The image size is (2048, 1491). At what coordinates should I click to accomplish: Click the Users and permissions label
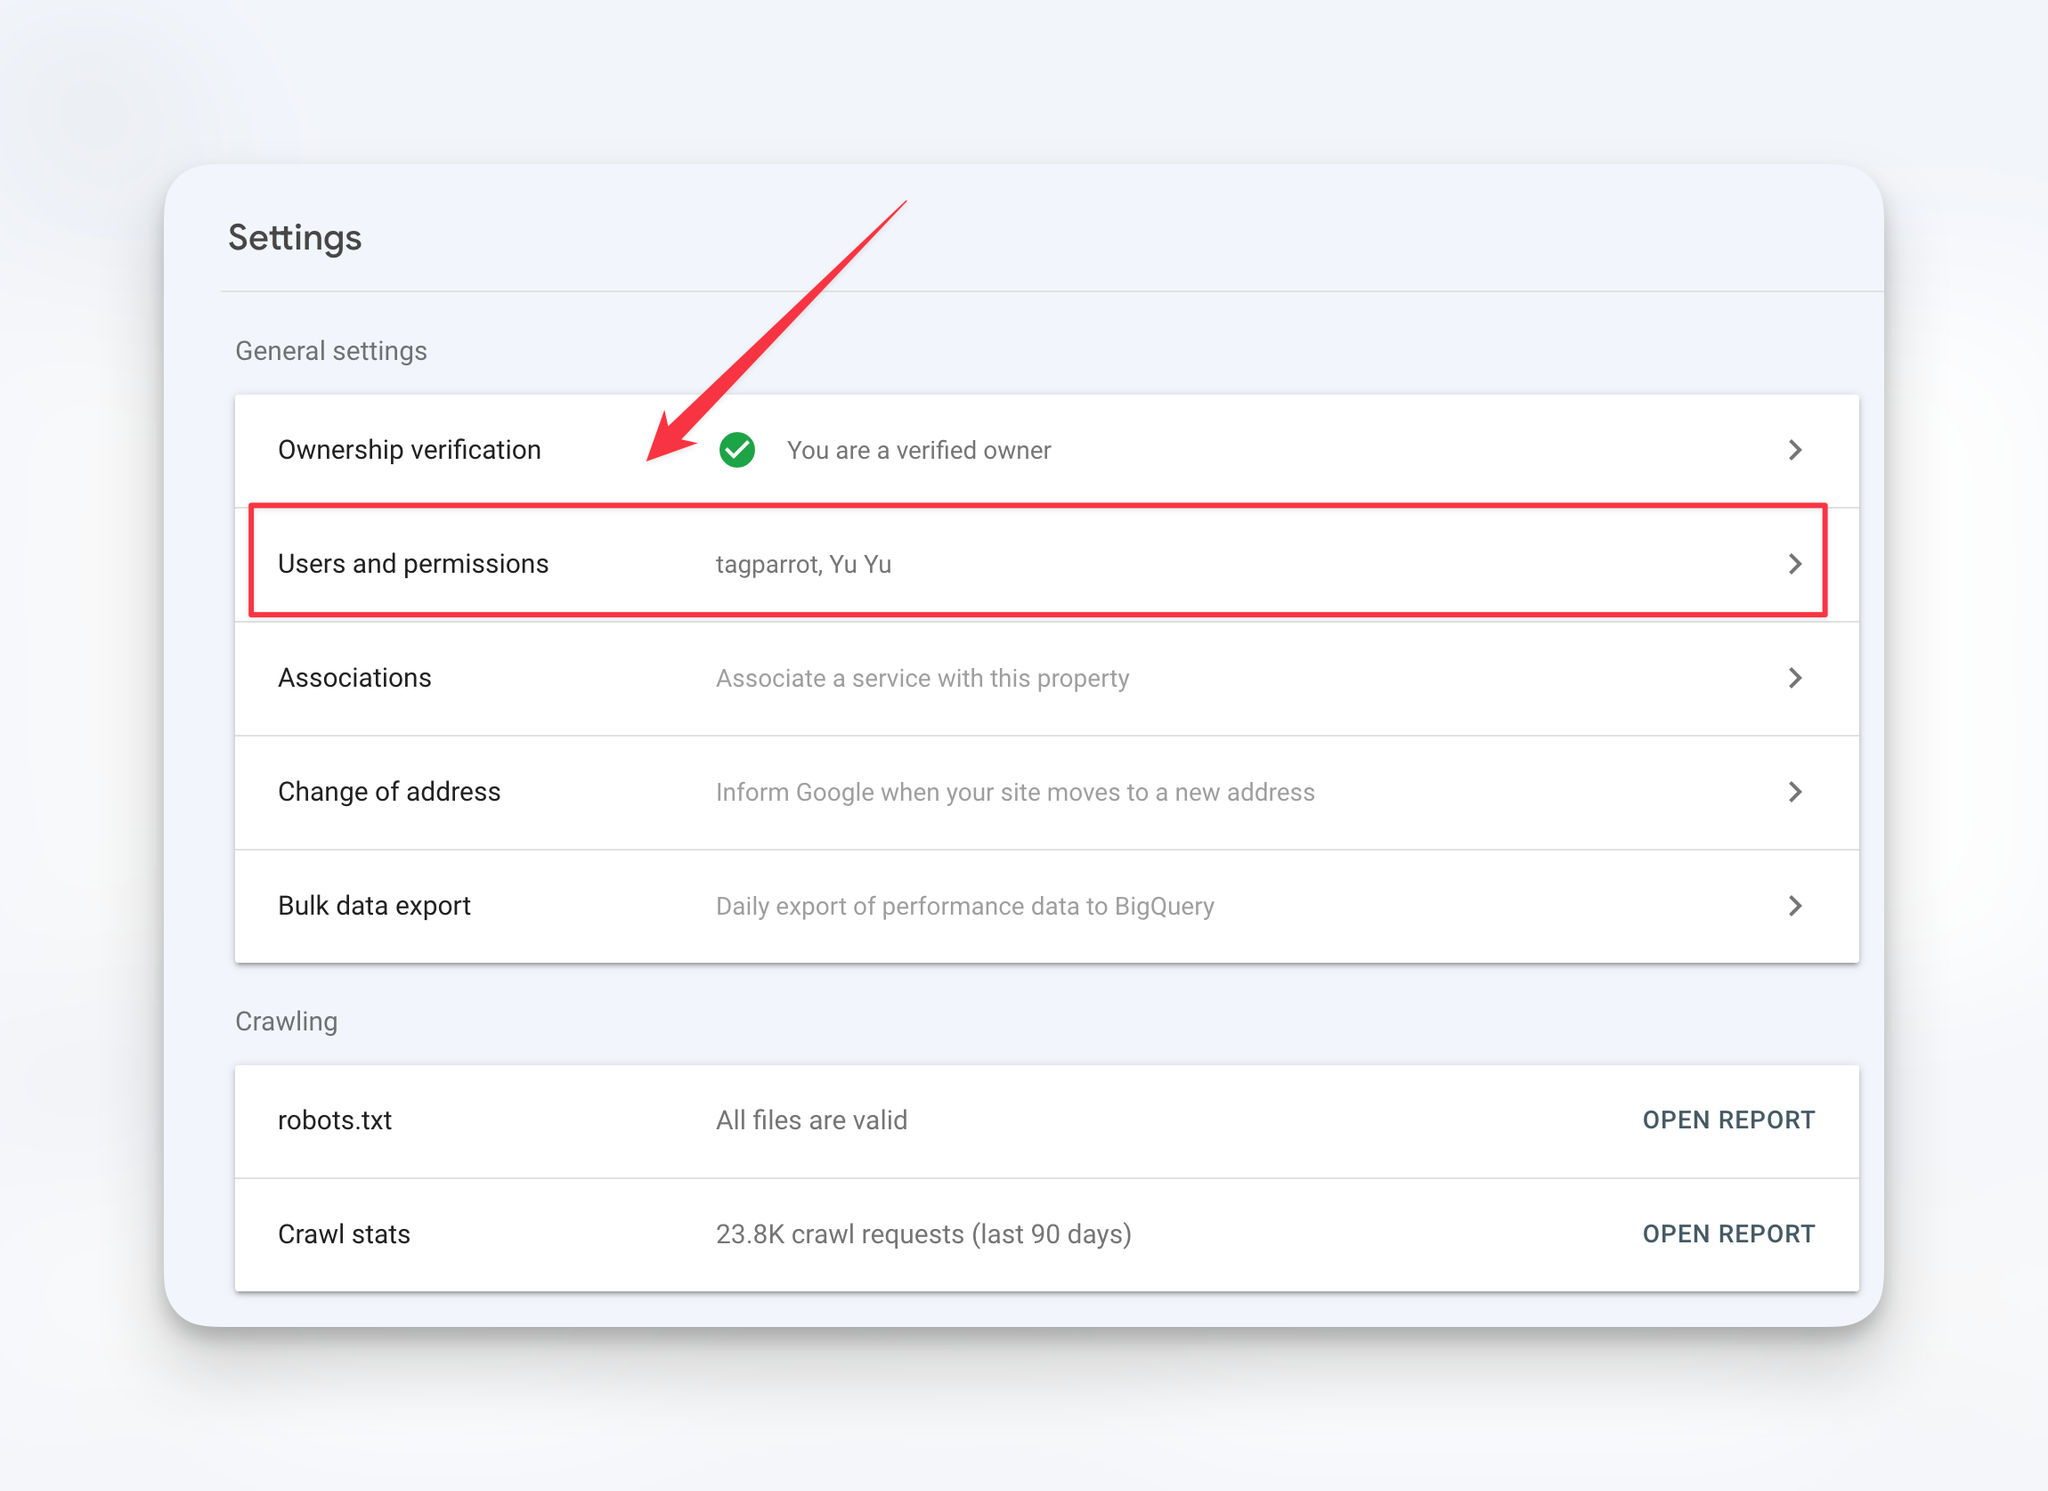[x=413, y=564]
